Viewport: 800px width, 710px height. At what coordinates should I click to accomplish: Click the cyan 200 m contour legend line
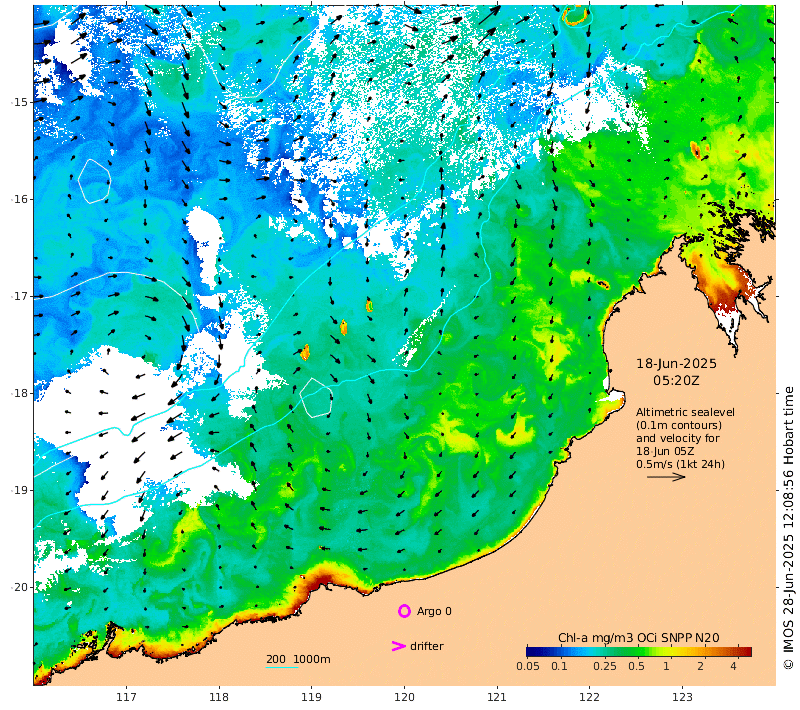click(282, 668)
